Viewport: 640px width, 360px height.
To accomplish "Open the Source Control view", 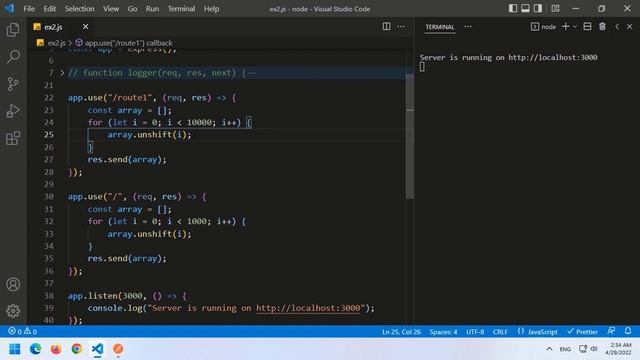I will point(13,84).
